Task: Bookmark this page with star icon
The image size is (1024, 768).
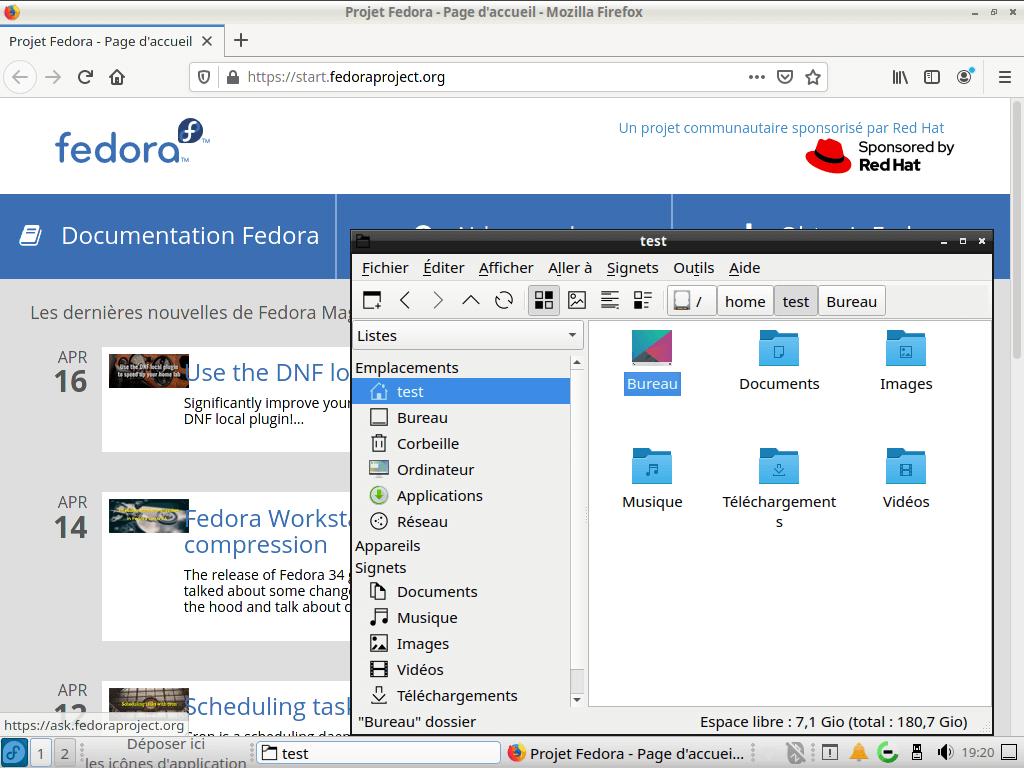Action: coord(812,77)
